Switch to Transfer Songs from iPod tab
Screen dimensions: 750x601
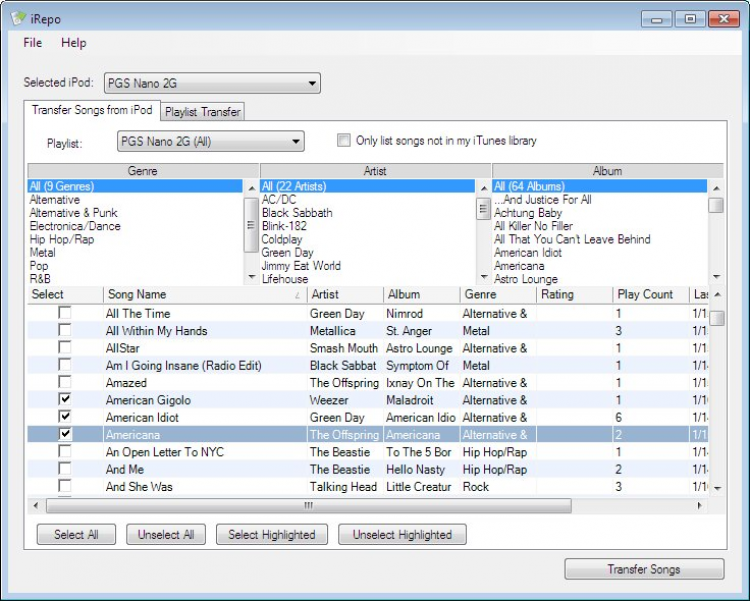click(92, 110)
